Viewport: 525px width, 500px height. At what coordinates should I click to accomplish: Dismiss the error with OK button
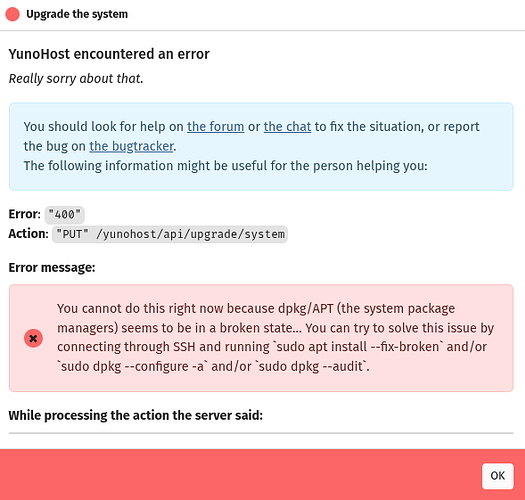point(498,476)
